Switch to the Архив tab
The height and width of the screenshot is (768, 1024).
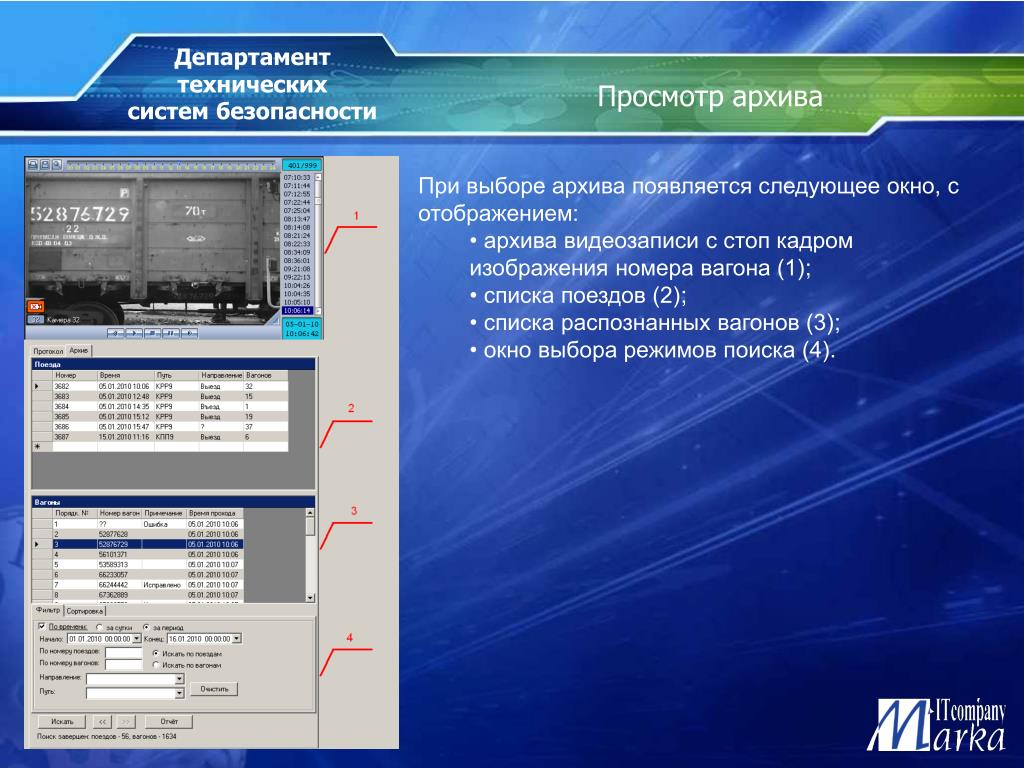pyautogui.click(x=79, y=351)
